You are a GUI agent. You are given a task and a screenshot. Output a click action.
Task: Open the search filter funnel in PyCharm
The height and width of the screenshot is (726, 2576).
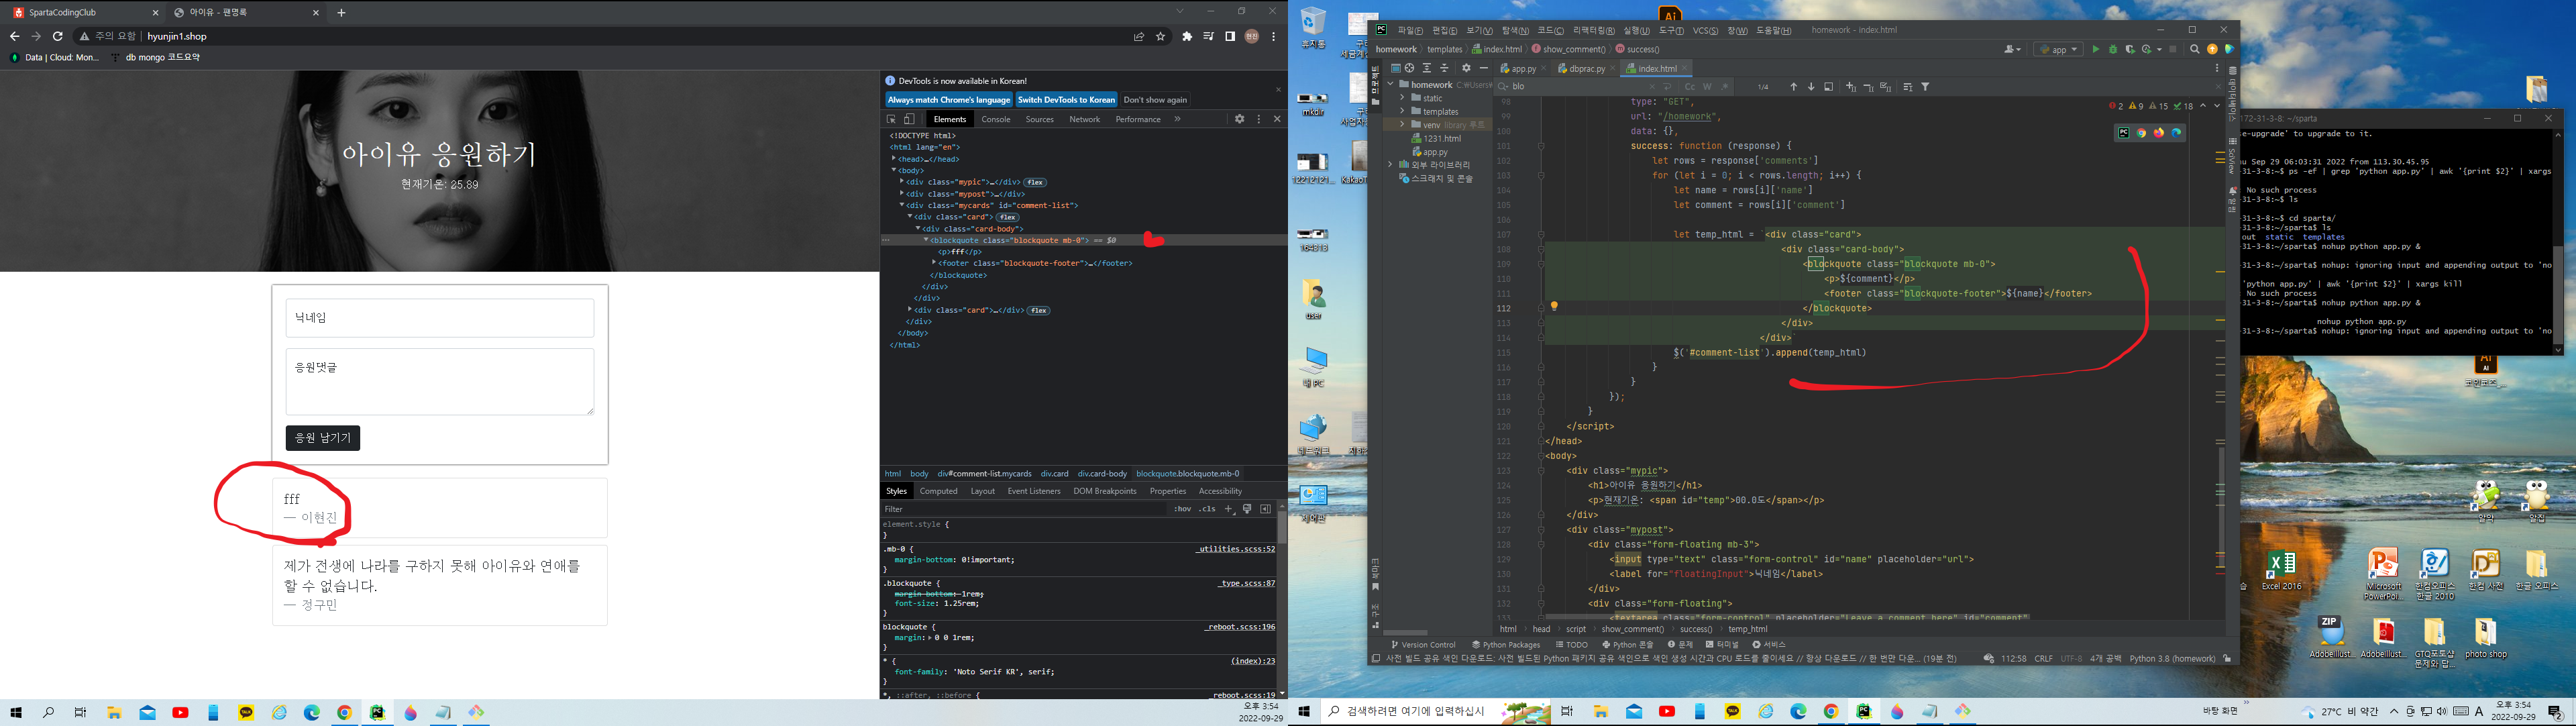(x=1925, y=87)
